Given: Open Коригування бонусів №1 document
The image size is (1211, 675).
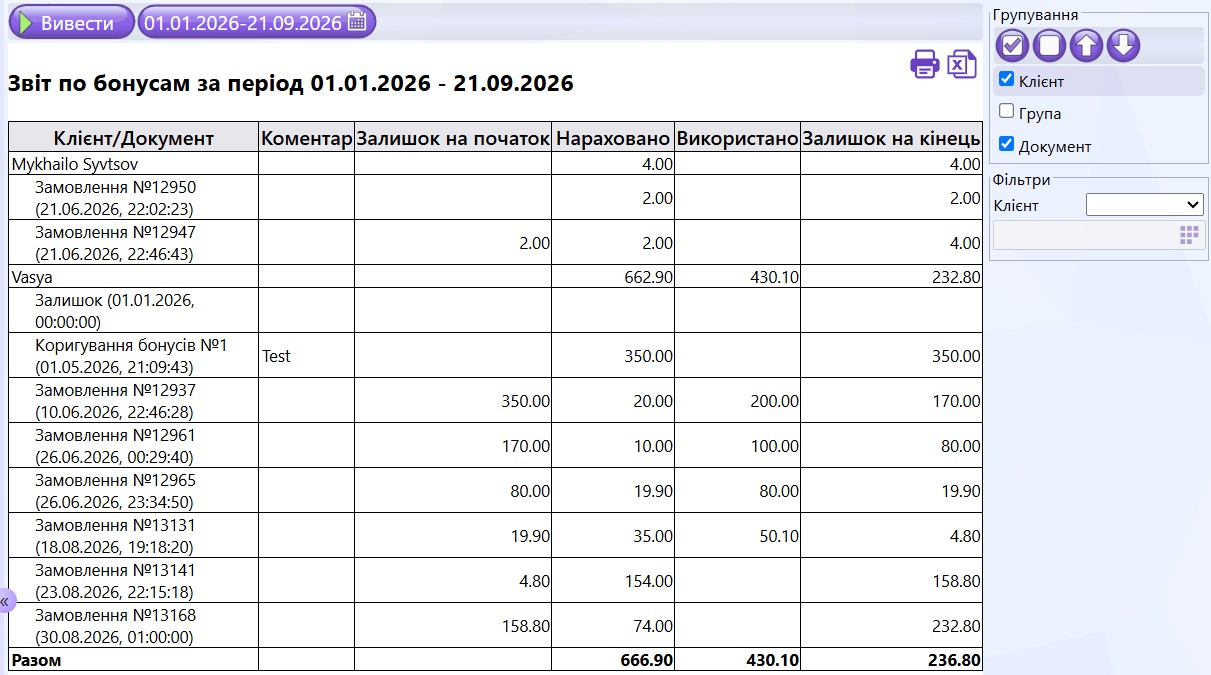Looking at the screenshot, I should [x=131, y=355].
